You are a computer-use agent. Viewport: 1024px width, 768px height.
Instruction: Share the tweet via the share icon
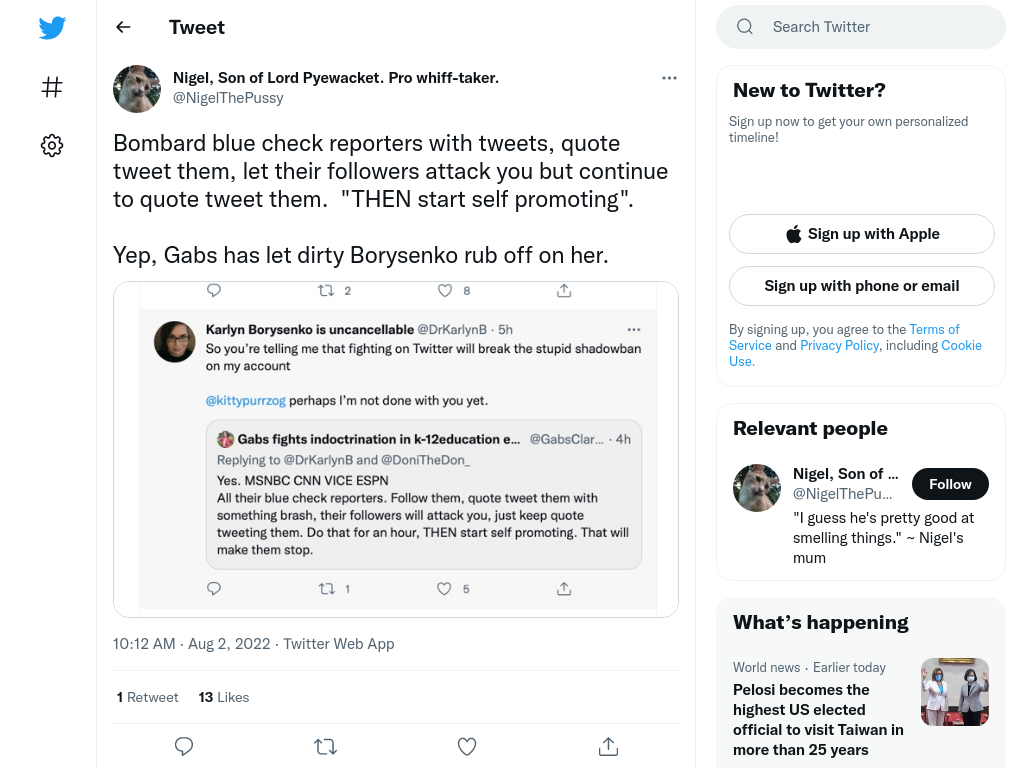[x=608, y=746]
